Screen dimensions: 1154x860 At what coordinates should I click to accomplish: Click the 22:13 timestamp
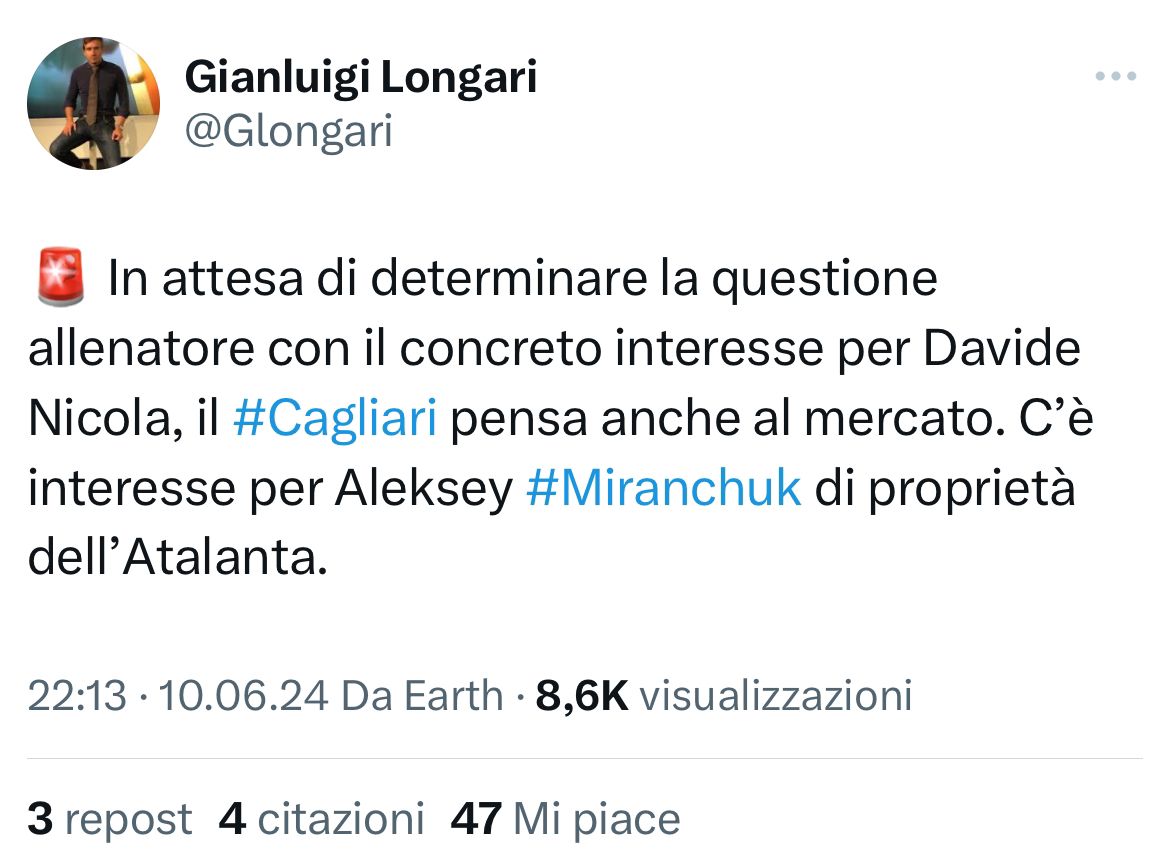[x=77, y=695]
